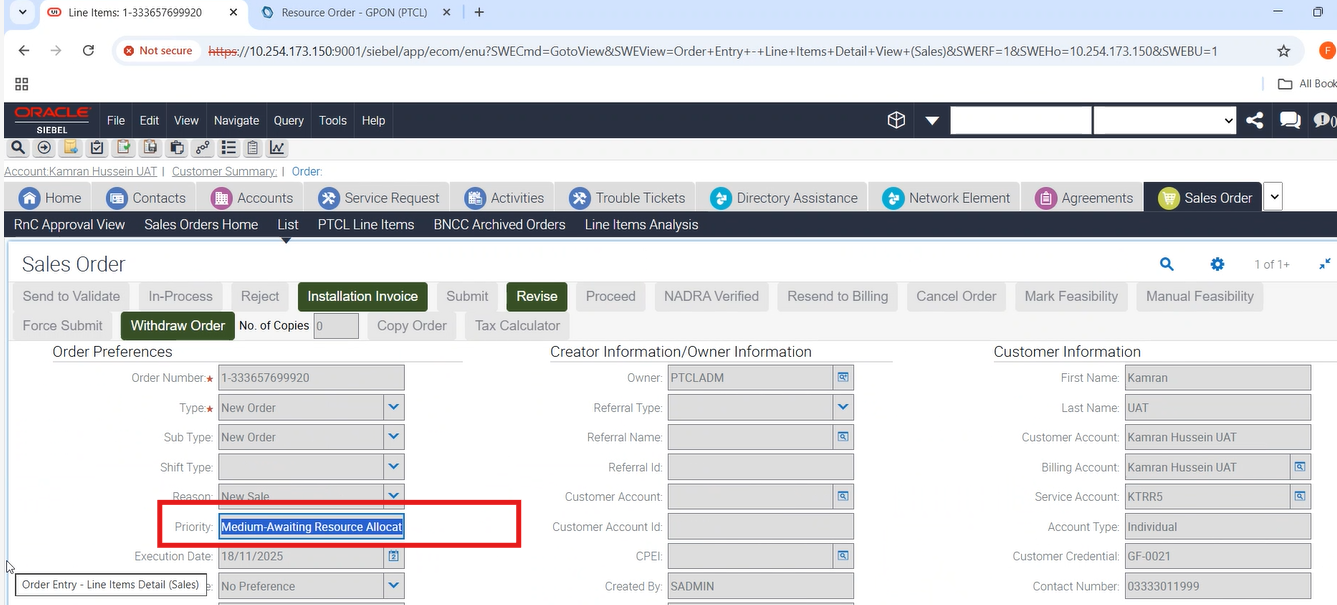The width and height of the screenshot is (1337, 605).
Task: Open the Owner field pick icon
Action: pyautogui.click(x=843, y=378)
